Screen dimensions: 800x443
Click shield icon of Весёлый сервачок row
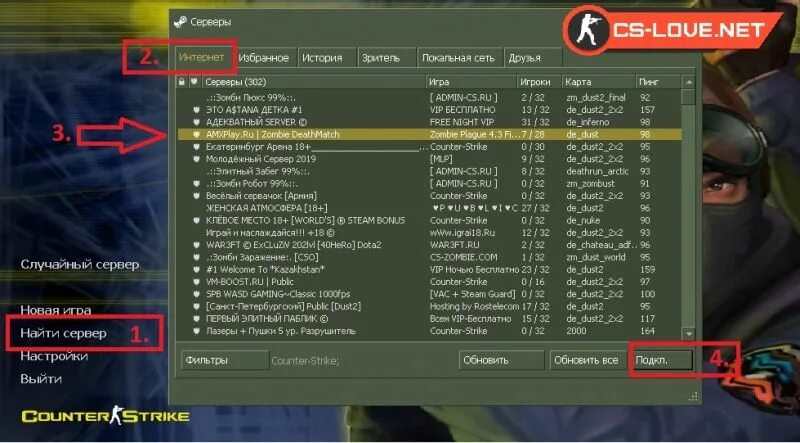click(195, 196)
